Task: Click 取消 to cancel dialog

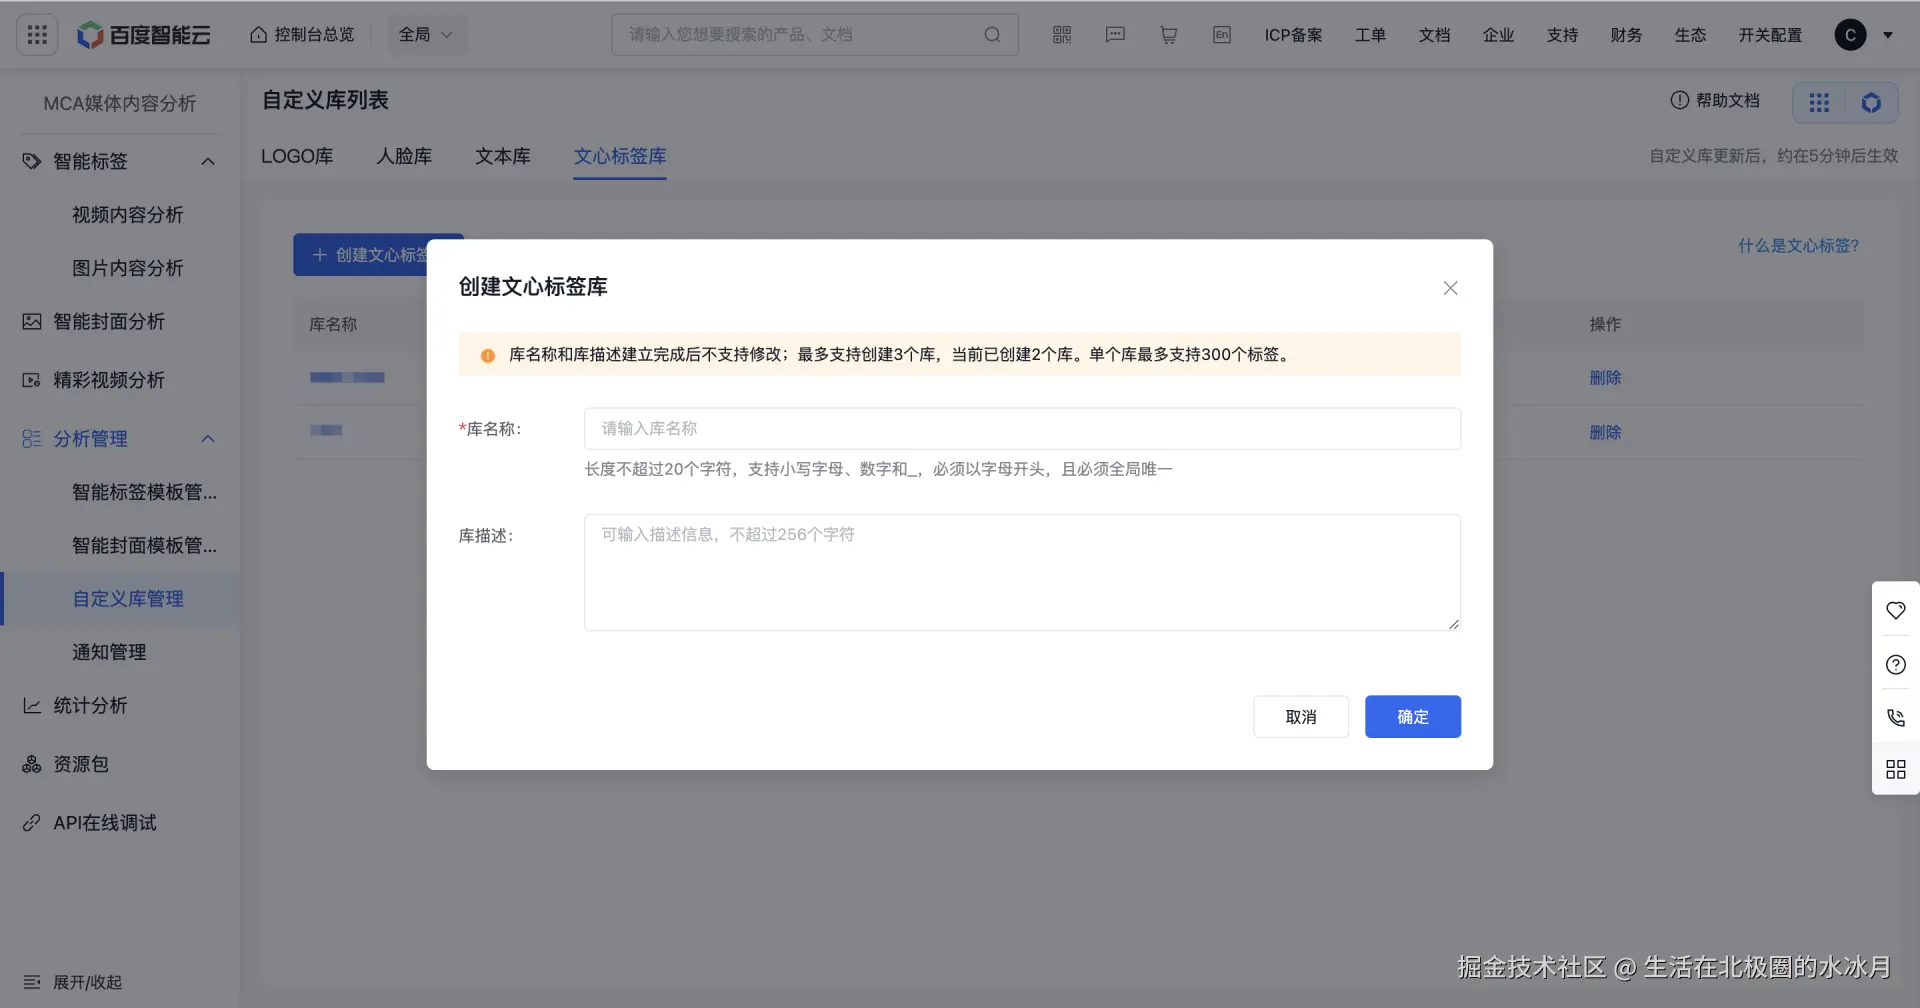Action: [1301, 717]
